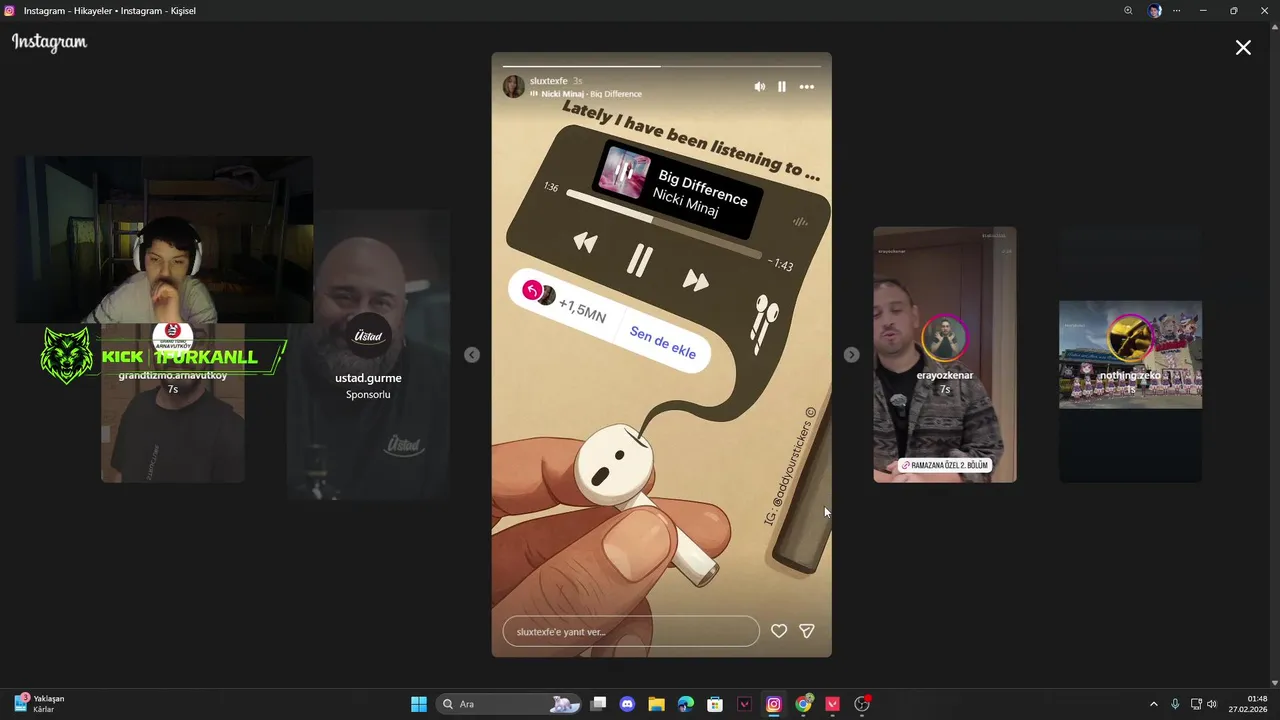Screen dimensions: 1280x720
Task: Go to the next story with the right arrow
Action: click(x=851, y=355)
